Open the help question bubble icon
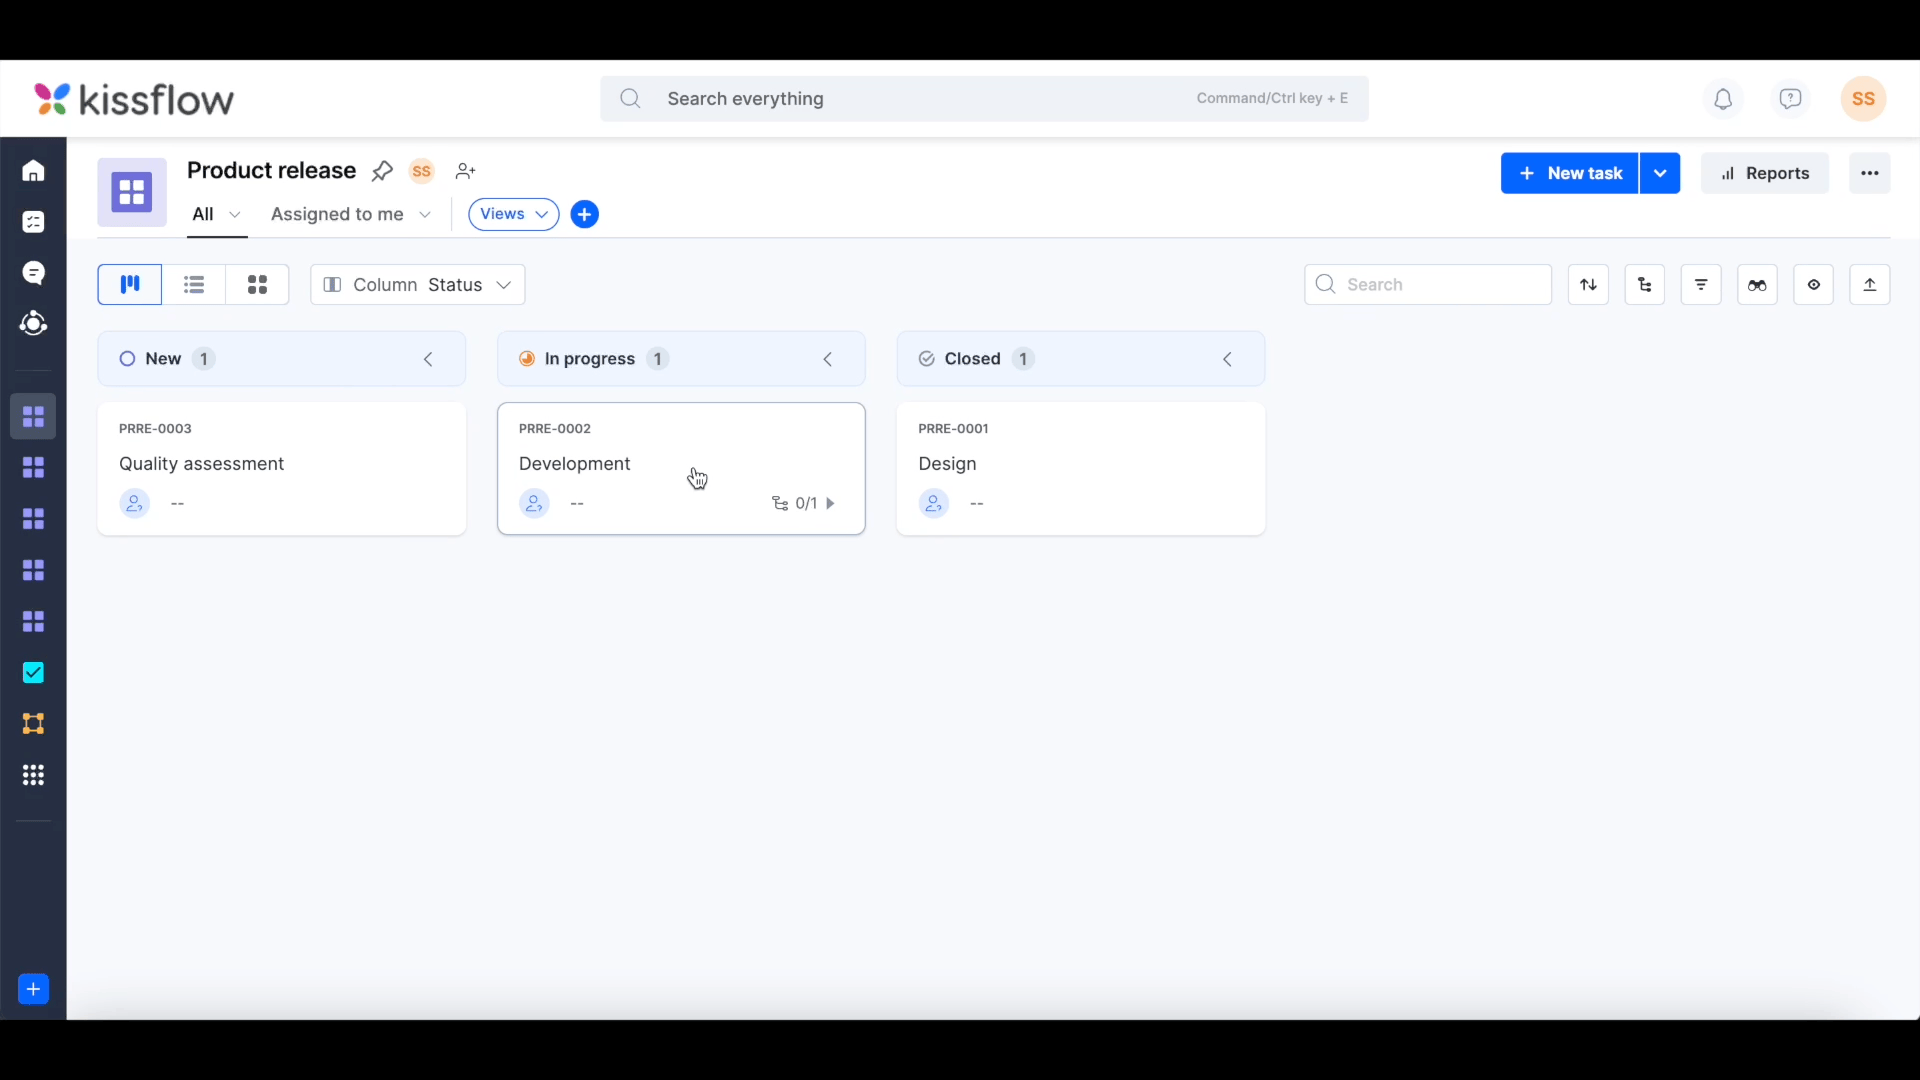The width and height of the screenshot is (1920, 1080). [x=1790, y=99]
